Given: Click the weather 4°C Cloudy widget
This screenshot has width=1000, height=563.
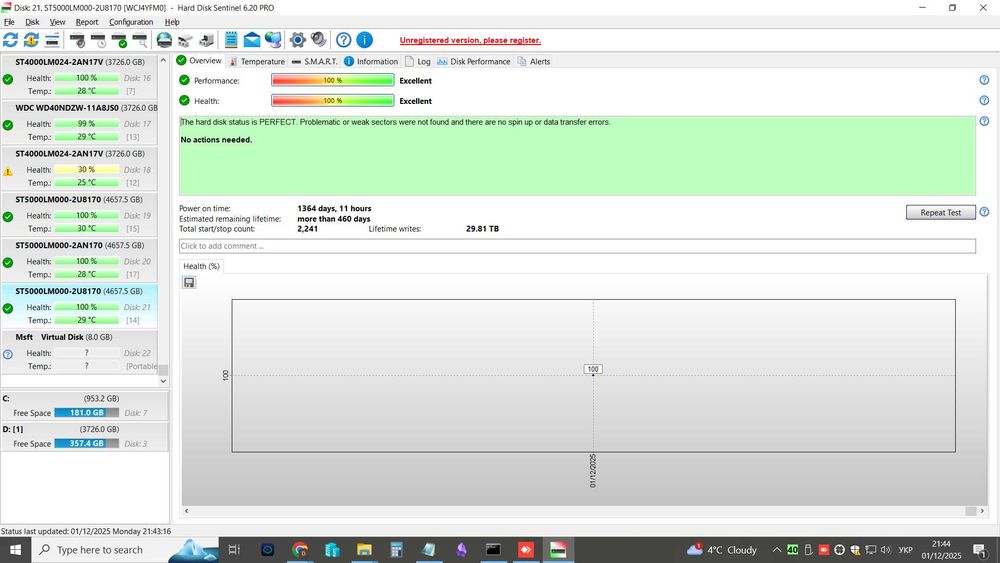Looking at the screenshot, I should tap(721, 550).
